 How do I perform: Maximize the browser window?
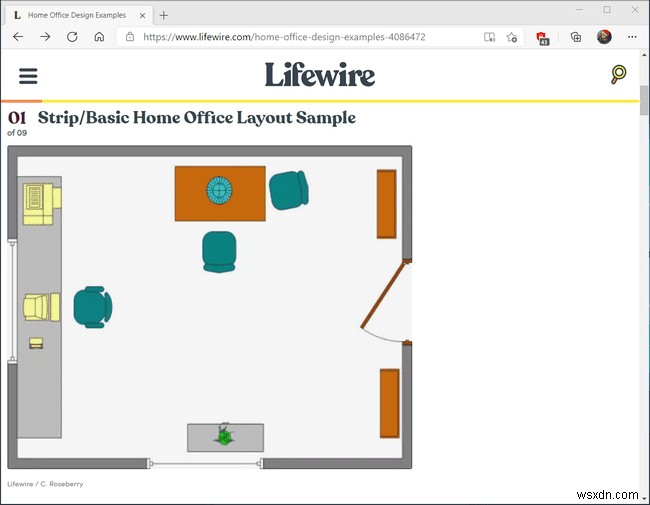[607, 10]
